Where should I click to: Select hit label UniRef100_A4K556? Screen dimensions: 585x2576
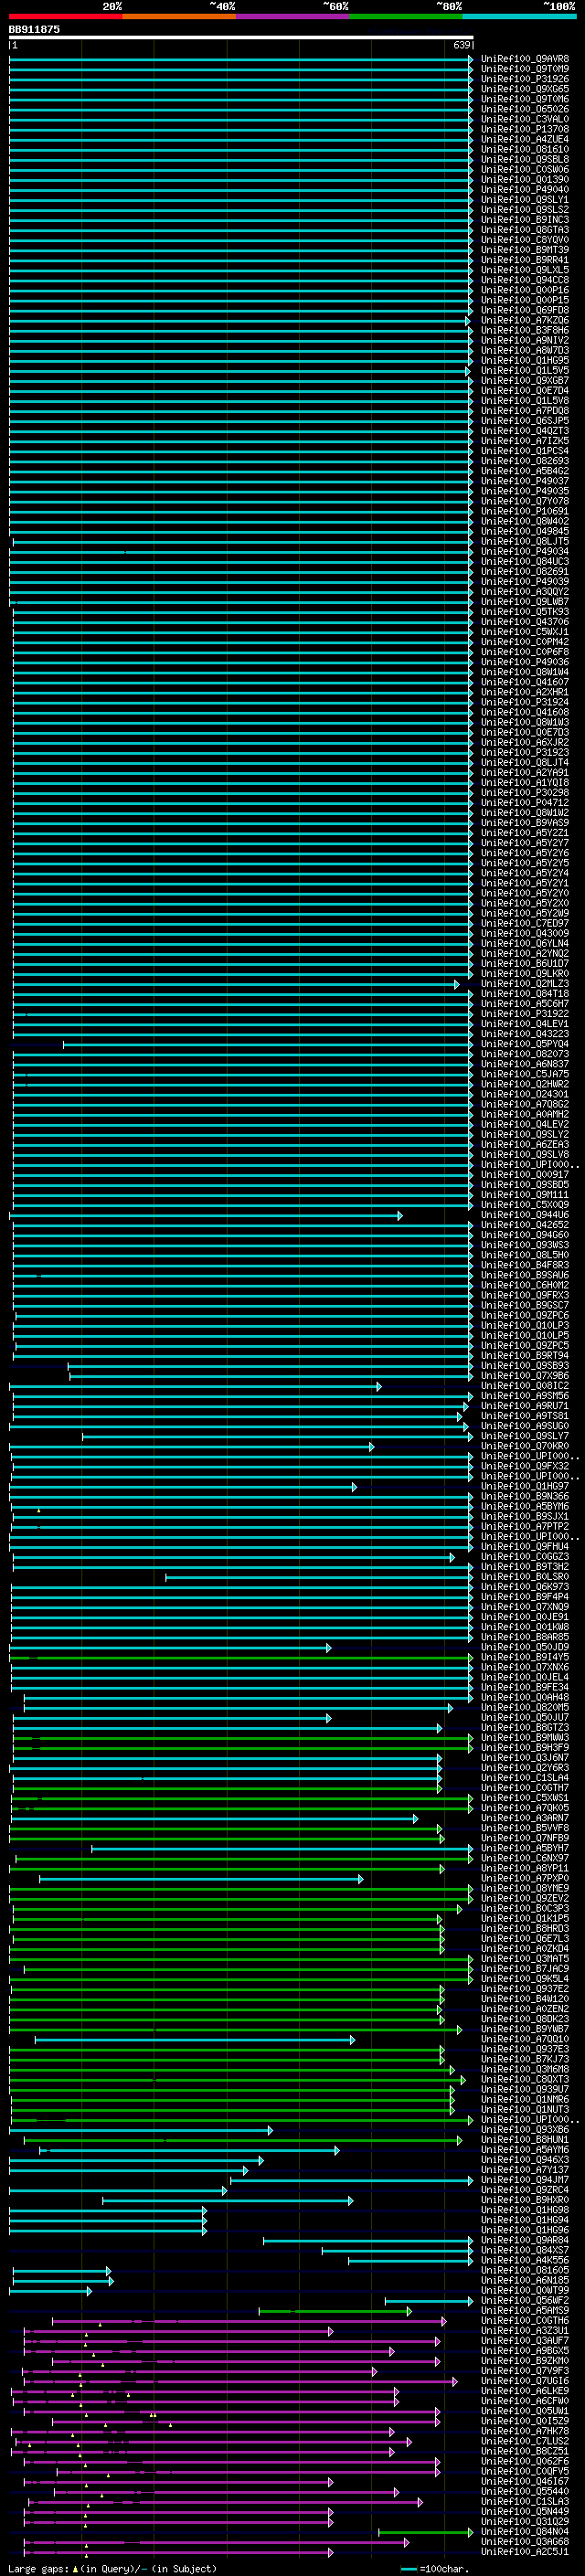coord(524,2260)
